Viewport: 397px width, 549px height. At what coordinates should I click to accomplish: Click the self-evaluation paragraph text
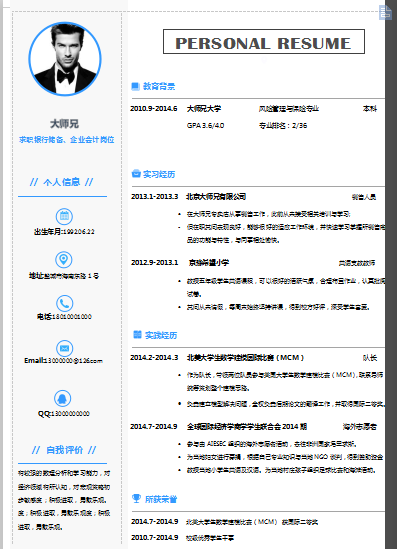[64, 500]
